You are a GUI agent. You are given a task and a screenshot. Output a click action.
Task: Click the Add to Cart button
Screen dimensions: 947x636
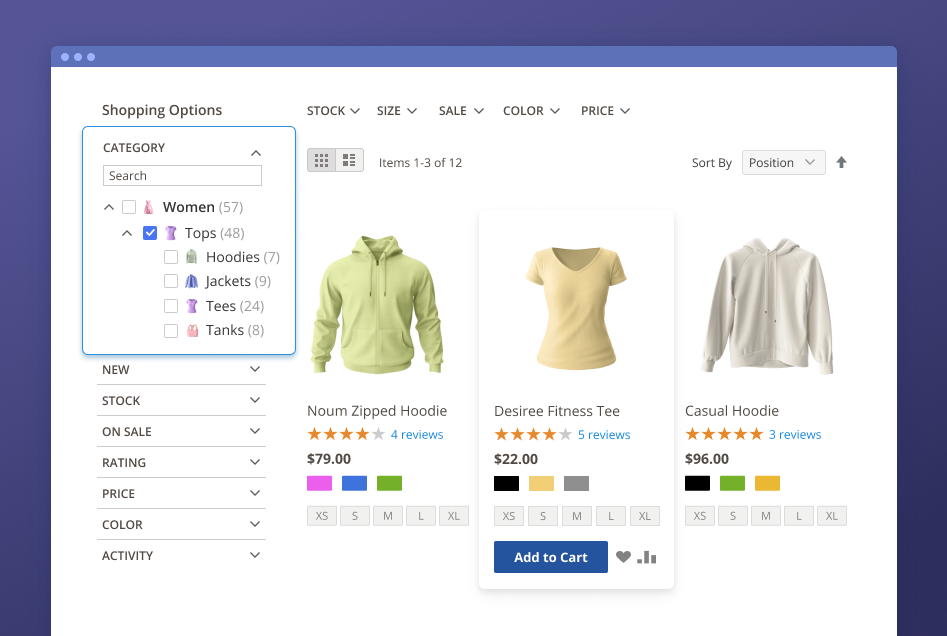click(x=550, y=557)
